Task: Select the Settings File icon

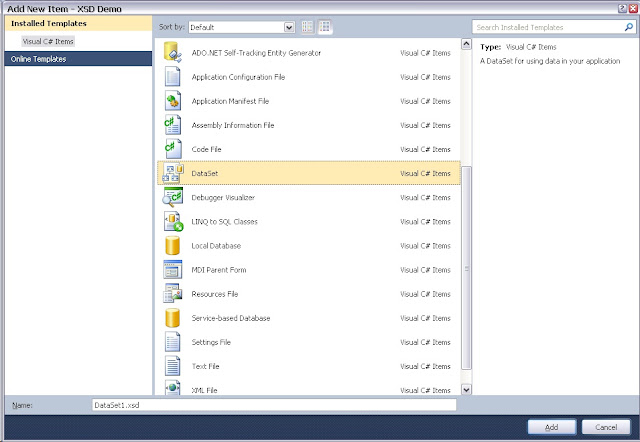Action: 172,342
